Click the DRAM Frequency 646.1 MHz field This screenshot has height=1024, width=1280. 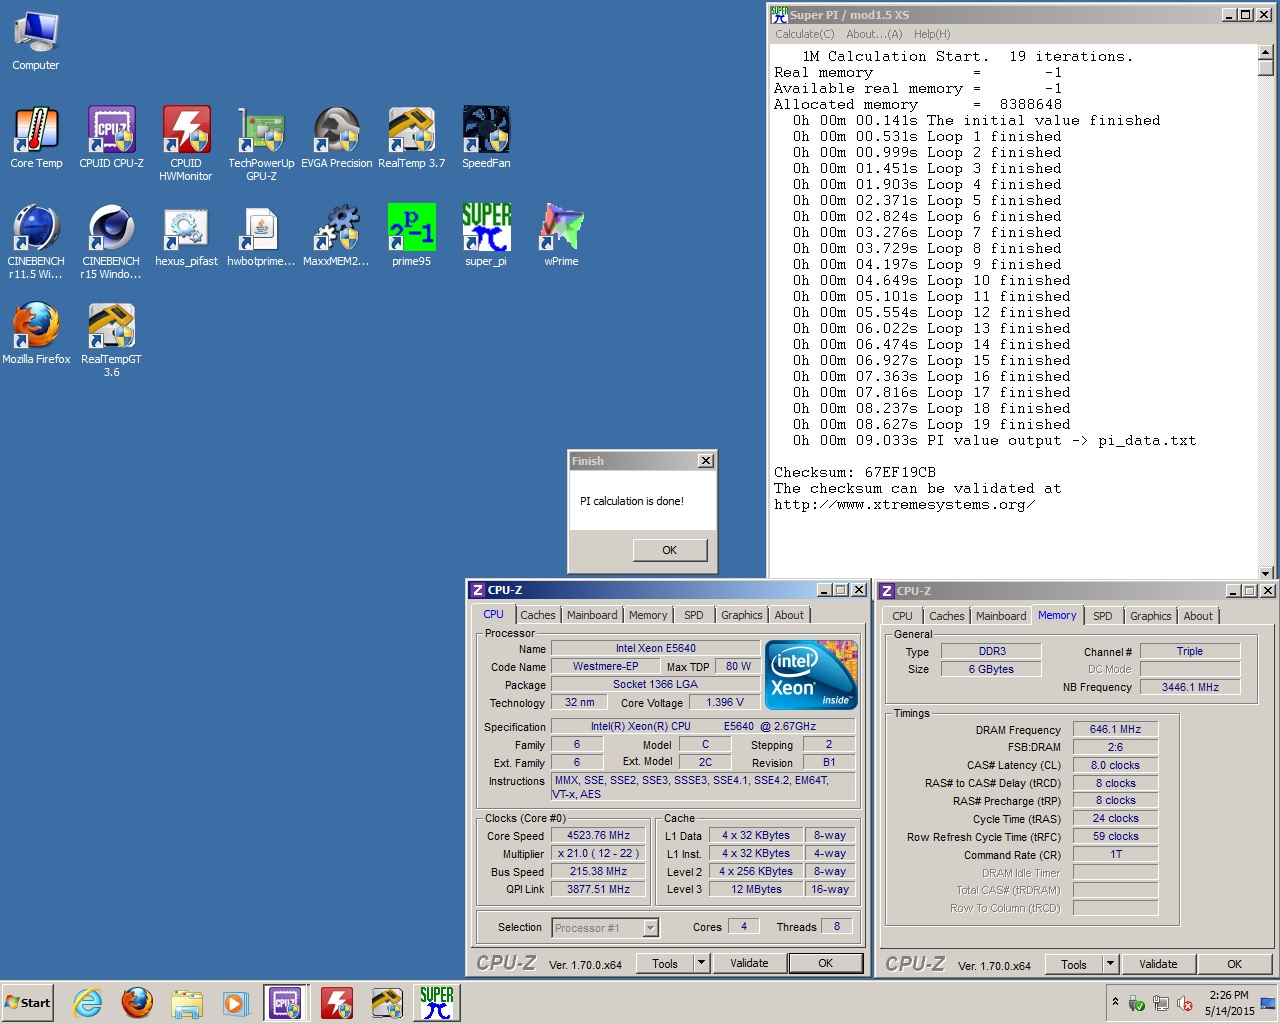coord(1115,729)
